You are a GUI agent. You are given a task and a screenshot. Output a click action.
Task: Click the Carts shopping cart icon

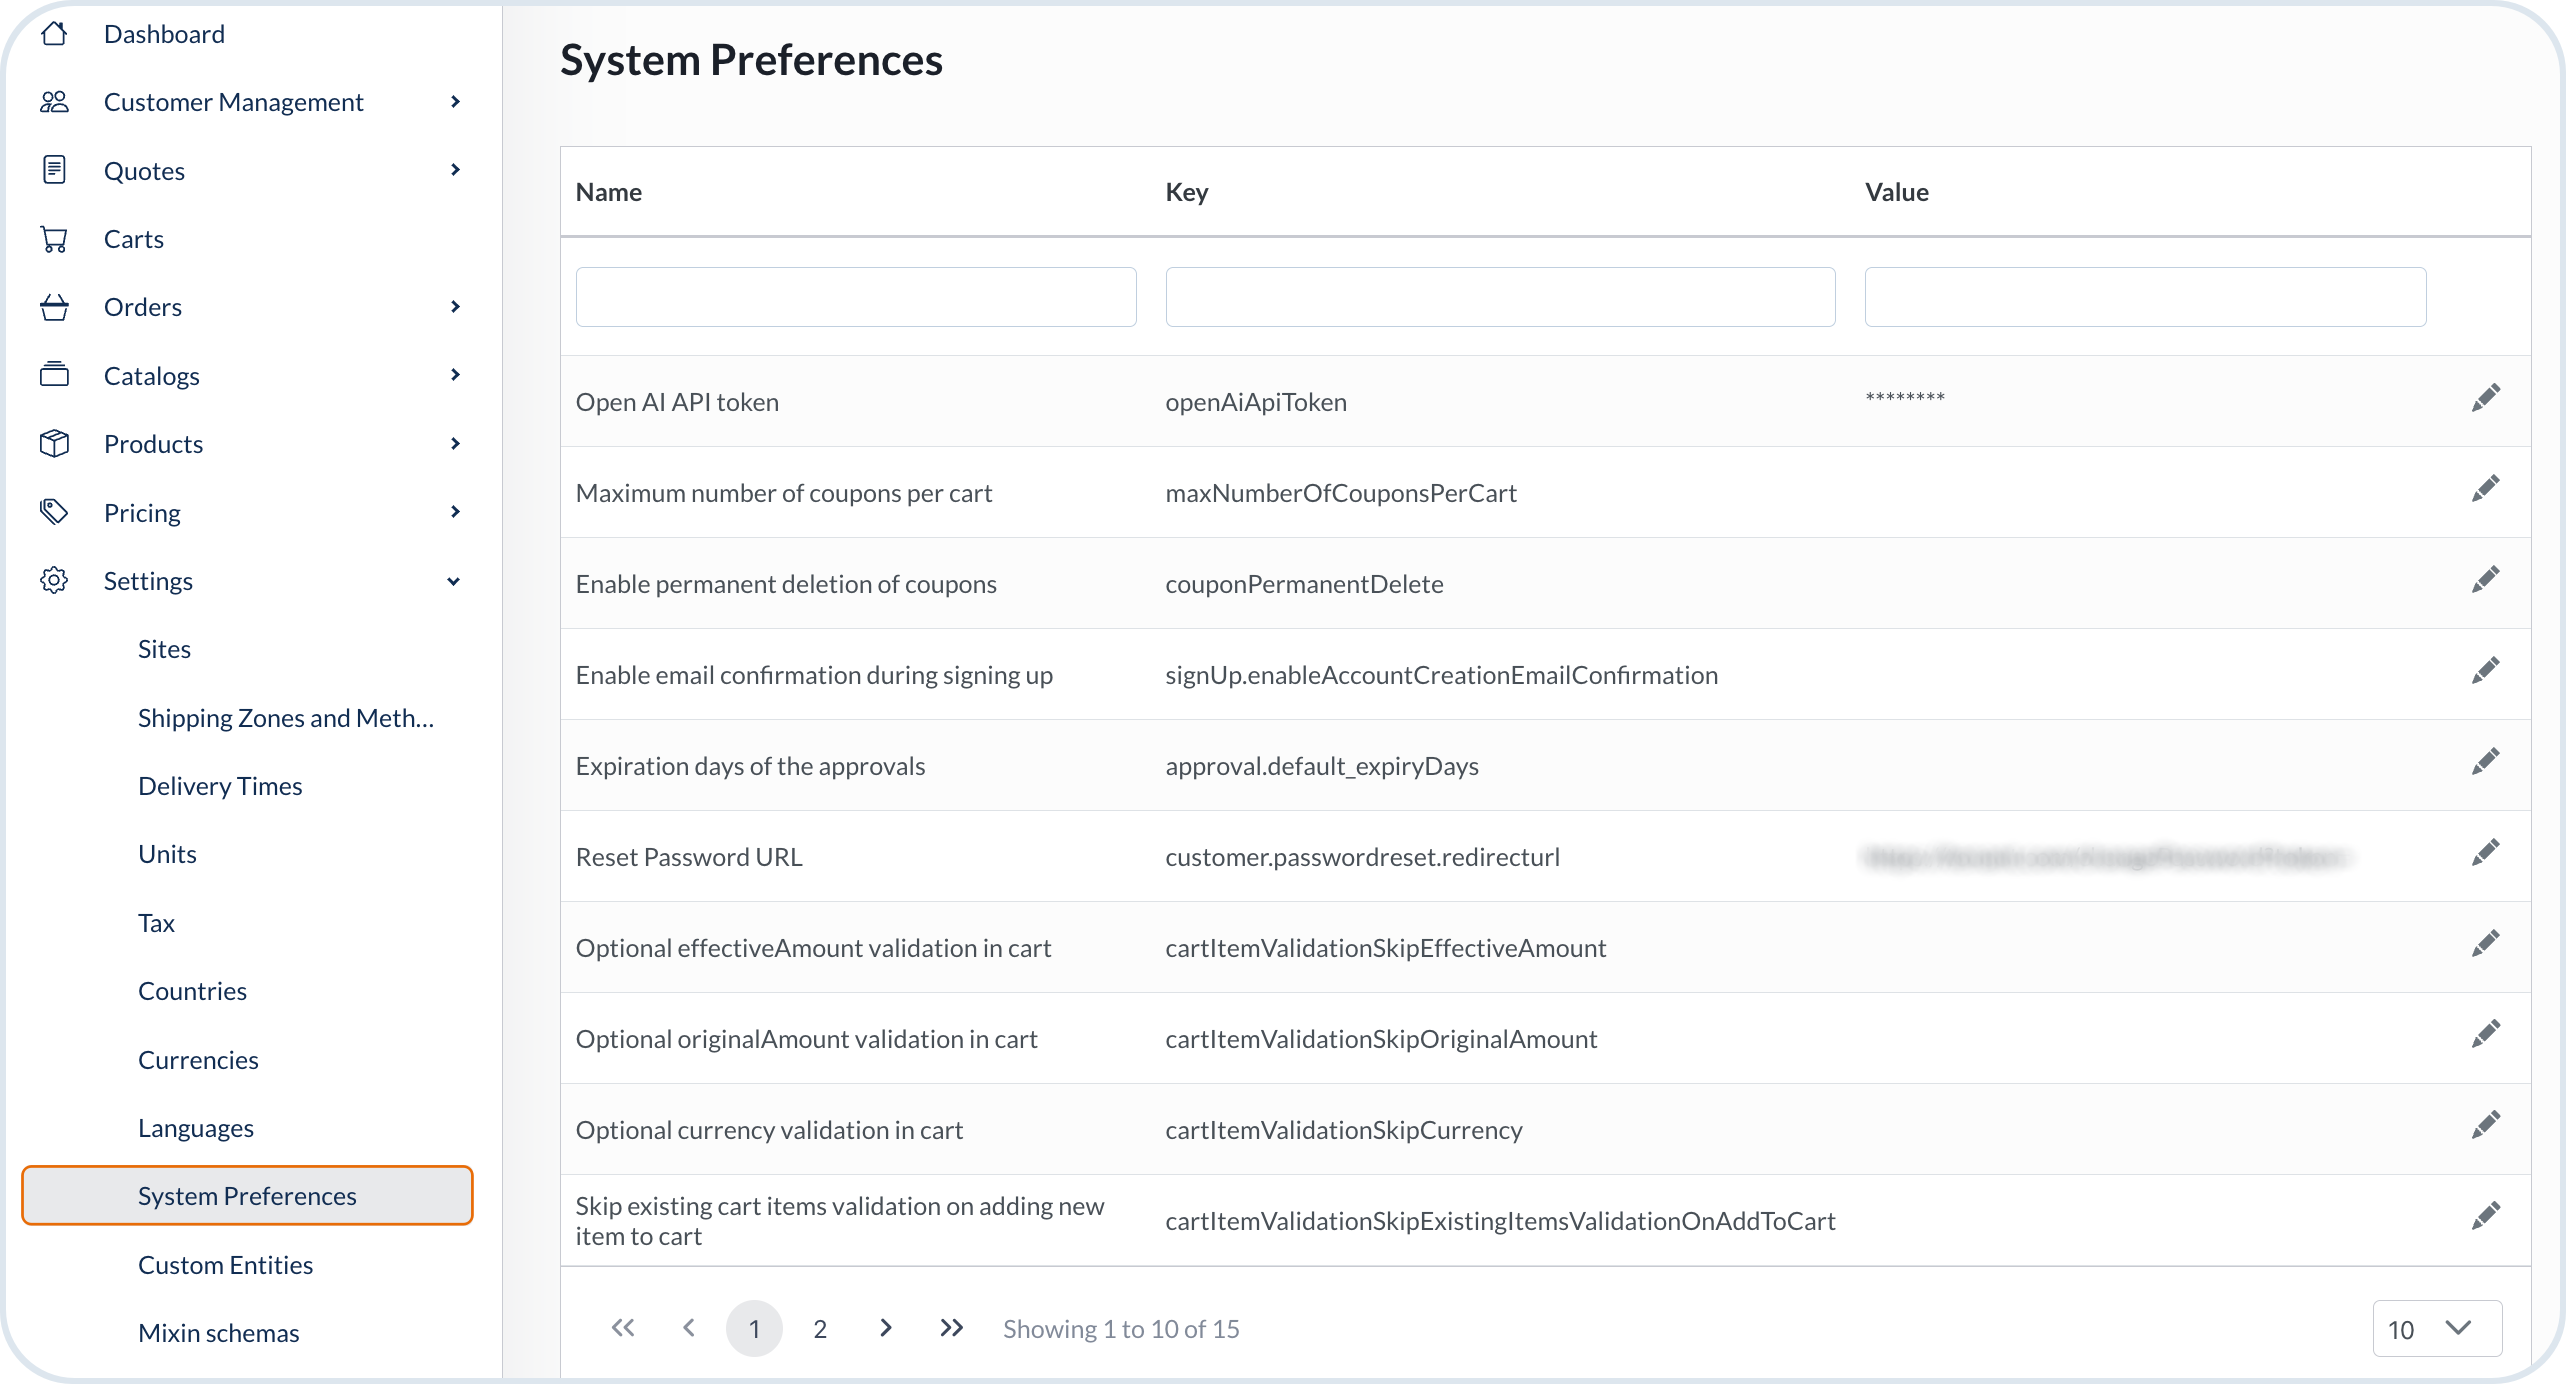point(54,239)
